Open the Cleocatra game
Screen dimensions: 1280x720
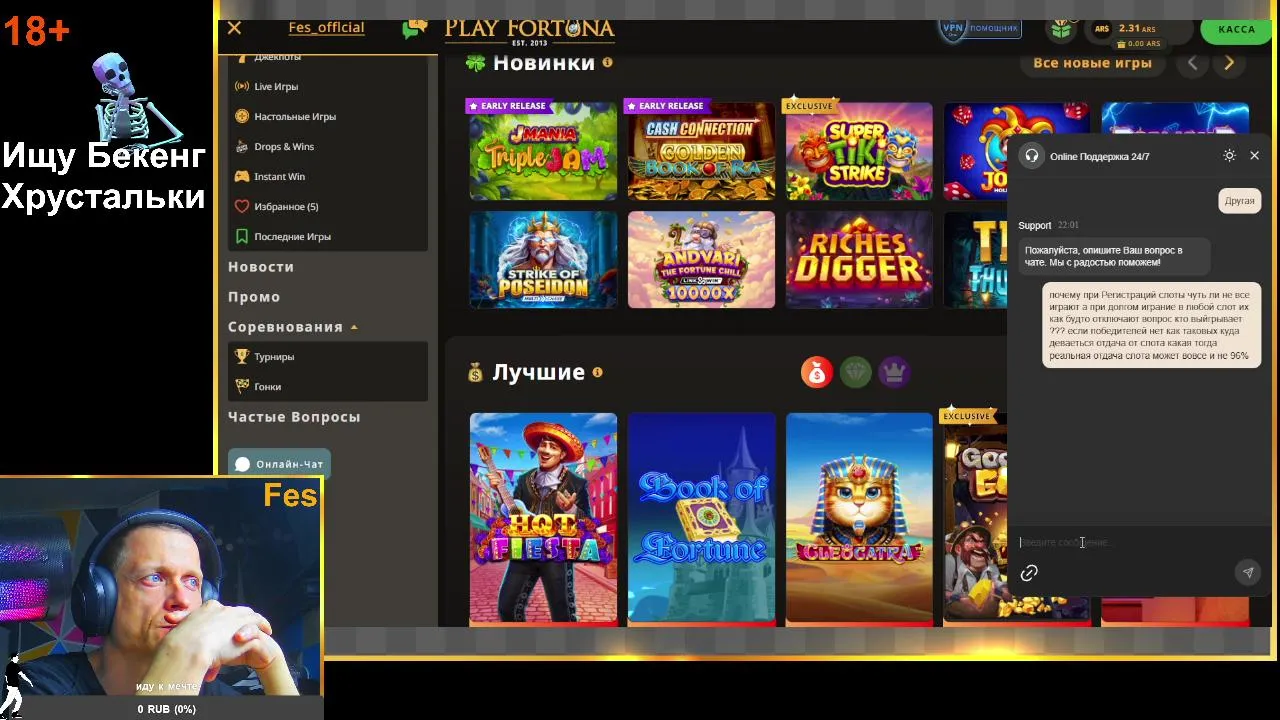[x=859, y=518]
